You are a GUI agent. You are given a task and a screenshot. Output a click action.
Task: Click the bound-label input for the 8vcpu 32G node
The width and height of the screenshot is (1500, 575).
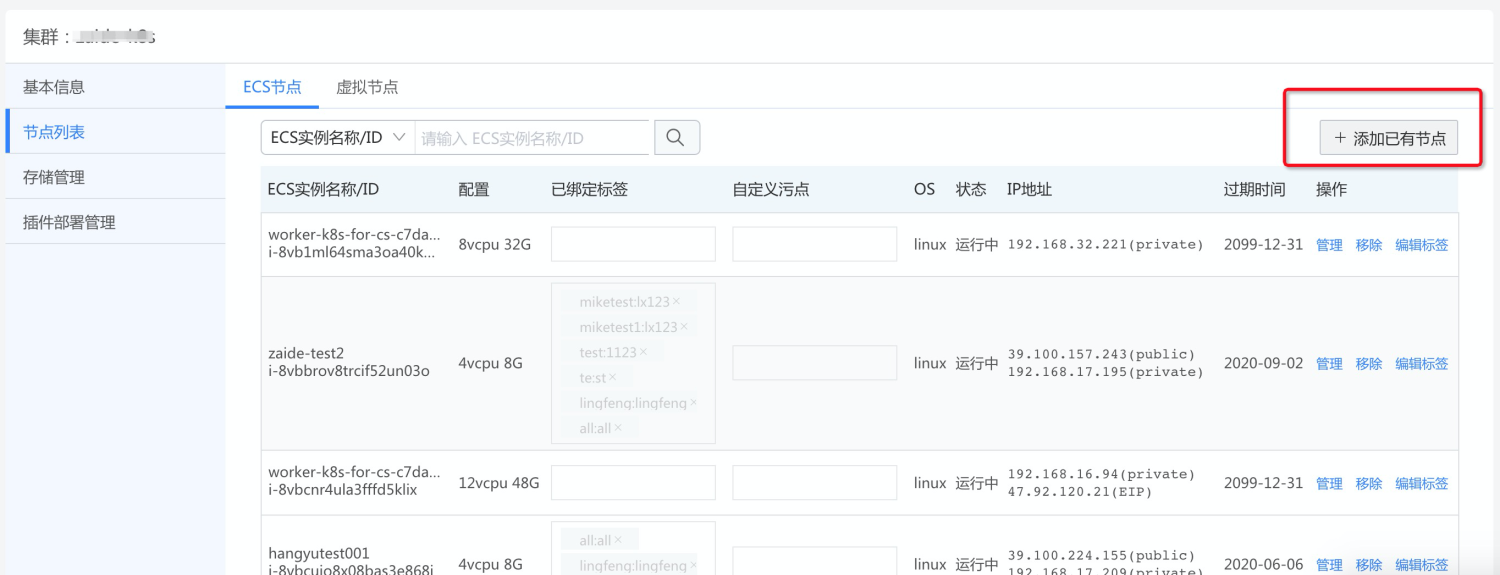coord(633,244)
